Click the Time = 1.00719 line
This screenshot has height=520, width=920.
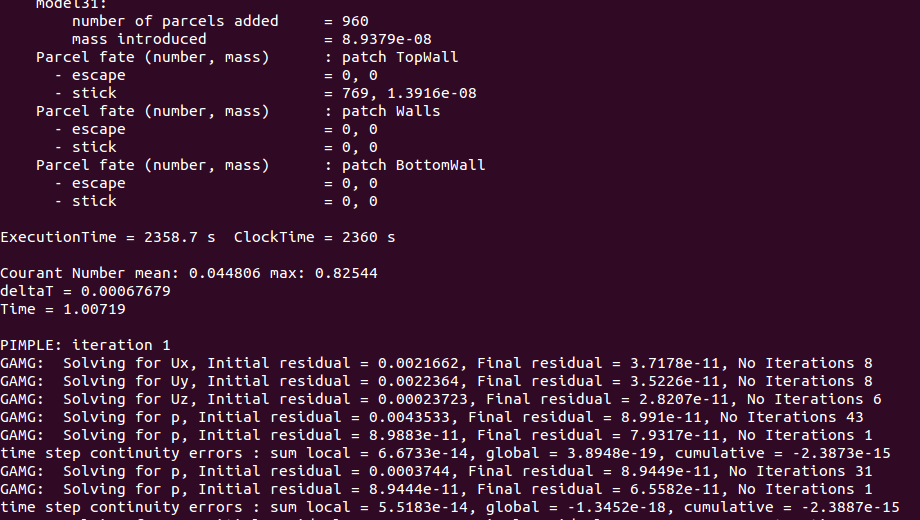[63, 309]
